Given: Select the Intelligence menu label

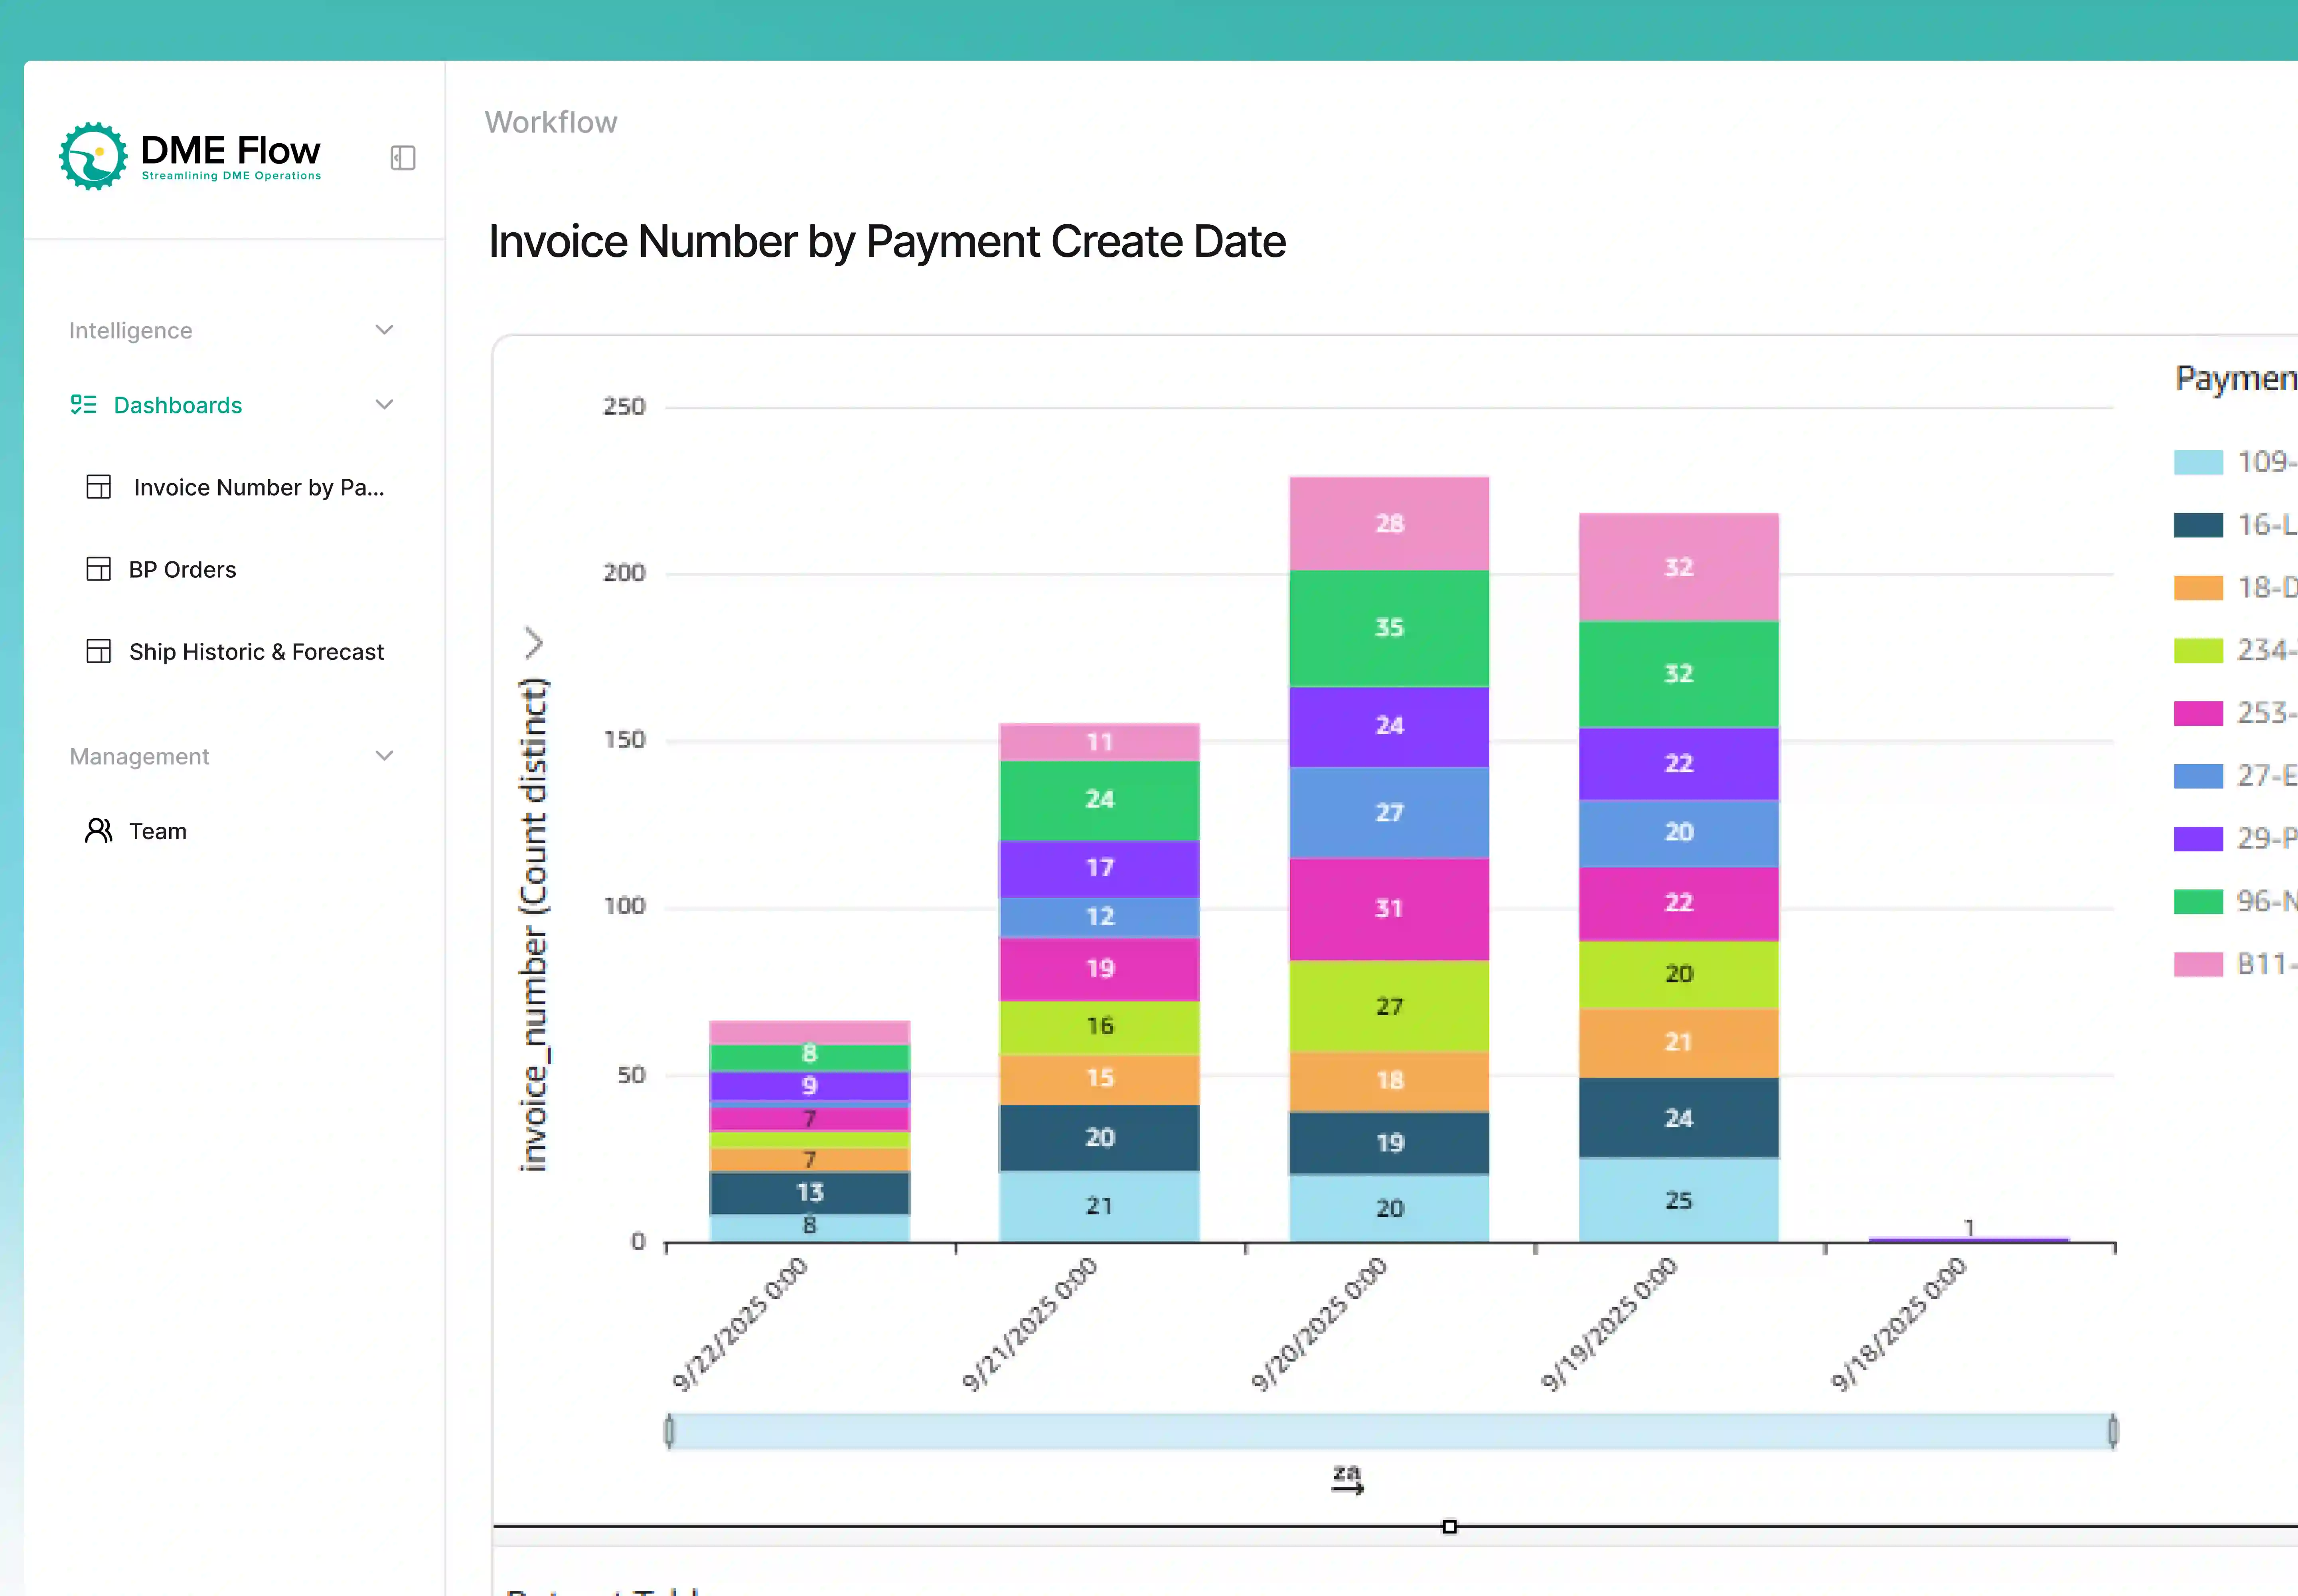Looking at the screenshot, I should (131, 331).
